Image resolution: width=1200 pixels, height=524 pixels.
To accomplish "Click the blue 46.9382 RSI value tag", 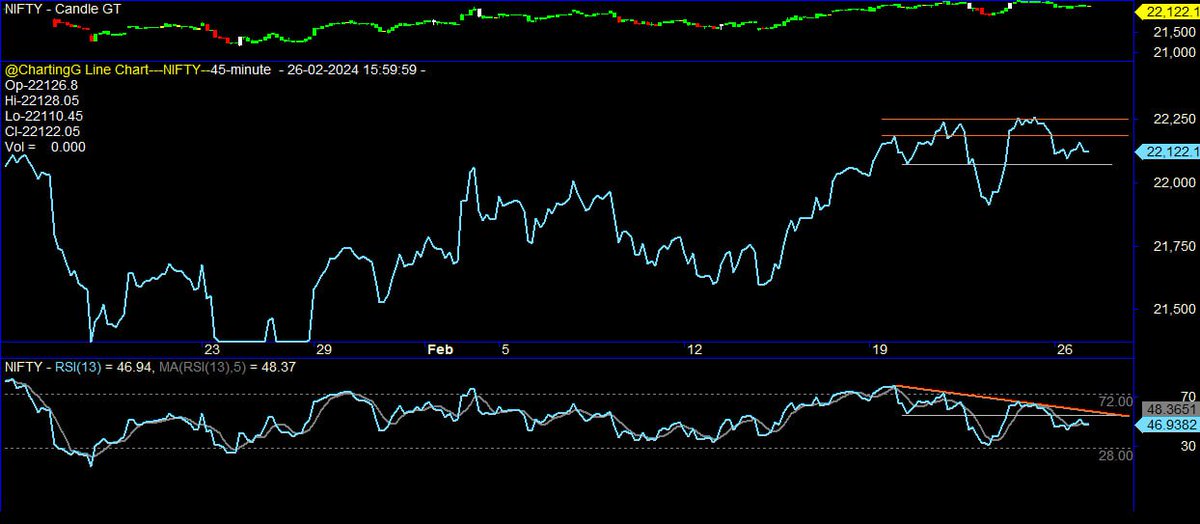I will click(x=1169, y=424).
